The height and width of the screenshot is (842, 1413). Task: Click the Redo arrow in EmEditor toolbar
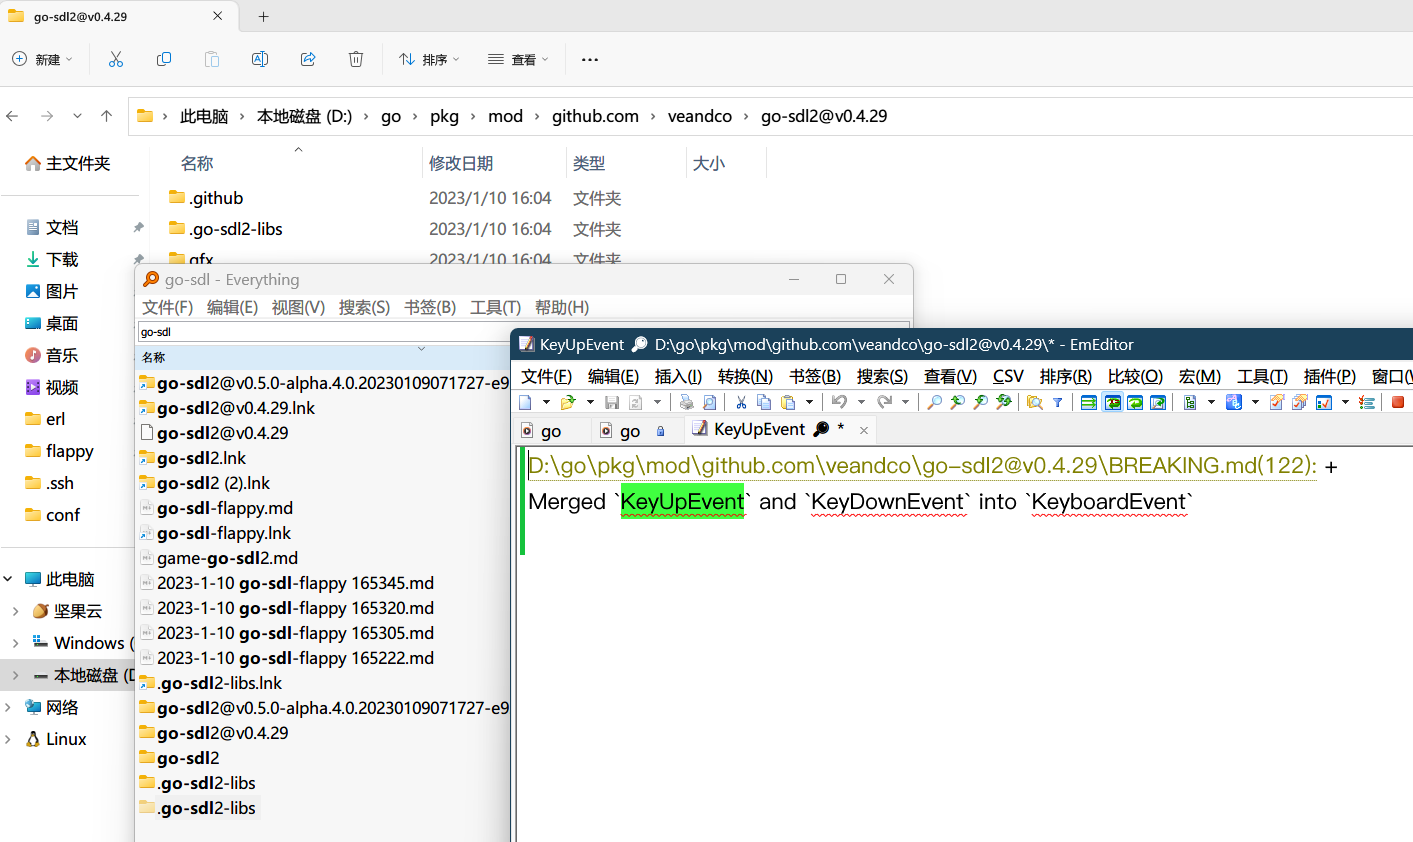pyautogui.click(x=884, y=402)
